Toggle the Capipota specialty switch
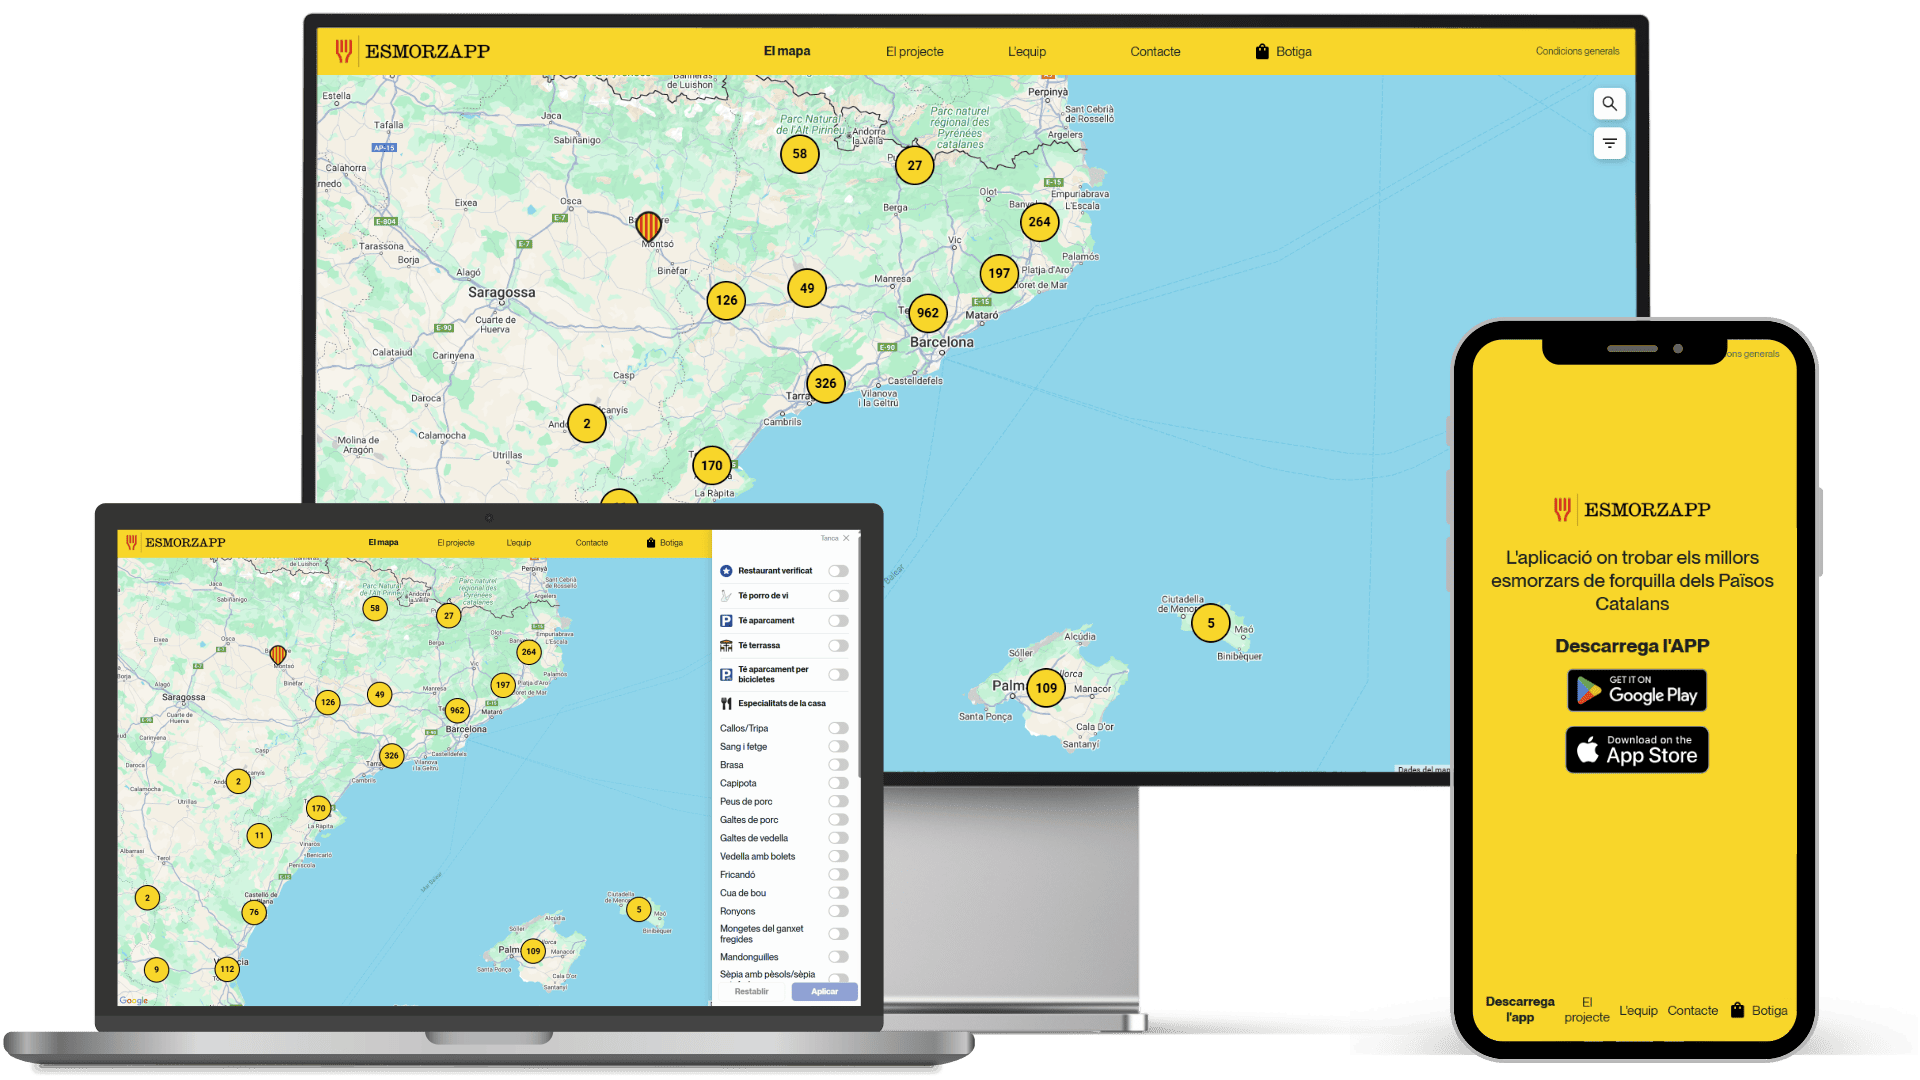Image resolution: width=1920 pixels, height=1080 pixels. click(x=838, y=783)
